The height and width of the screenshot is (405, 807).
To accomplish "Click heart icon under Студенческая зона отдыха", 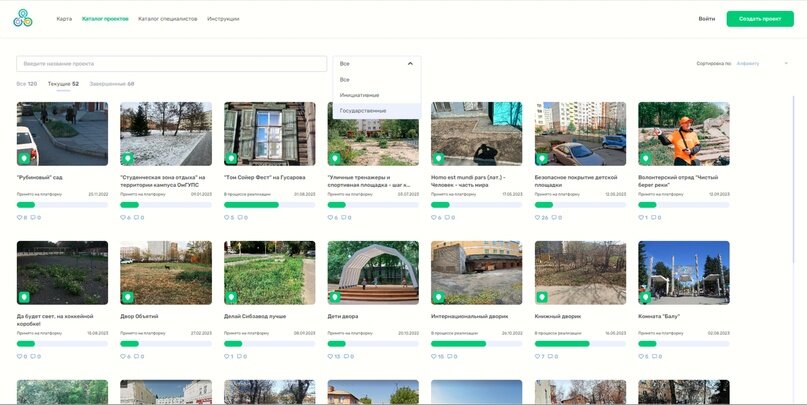I will click(123, 218).
